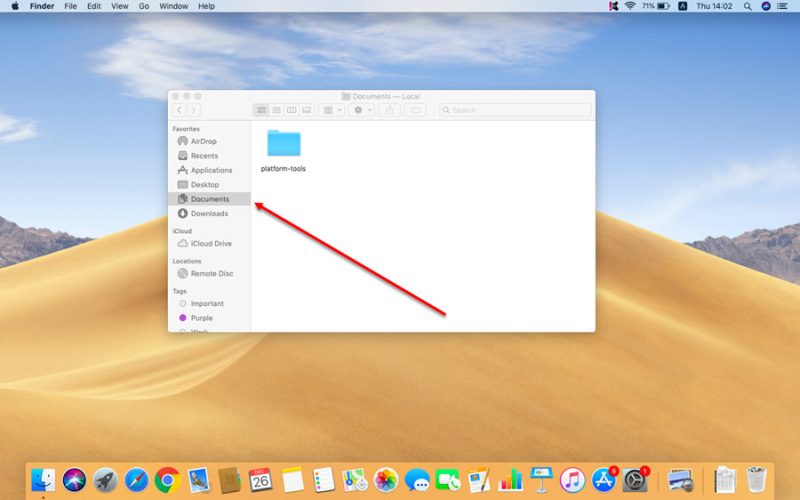
Task: Open the Action gear dropdown menu
Action: pyautogui.click(x=361, y=110)
